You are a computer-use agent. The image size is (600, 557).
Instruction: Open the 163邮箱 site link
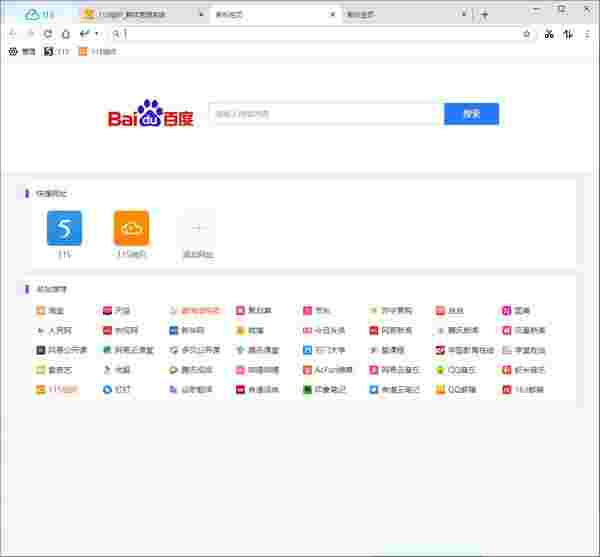(x=523, y=389)
